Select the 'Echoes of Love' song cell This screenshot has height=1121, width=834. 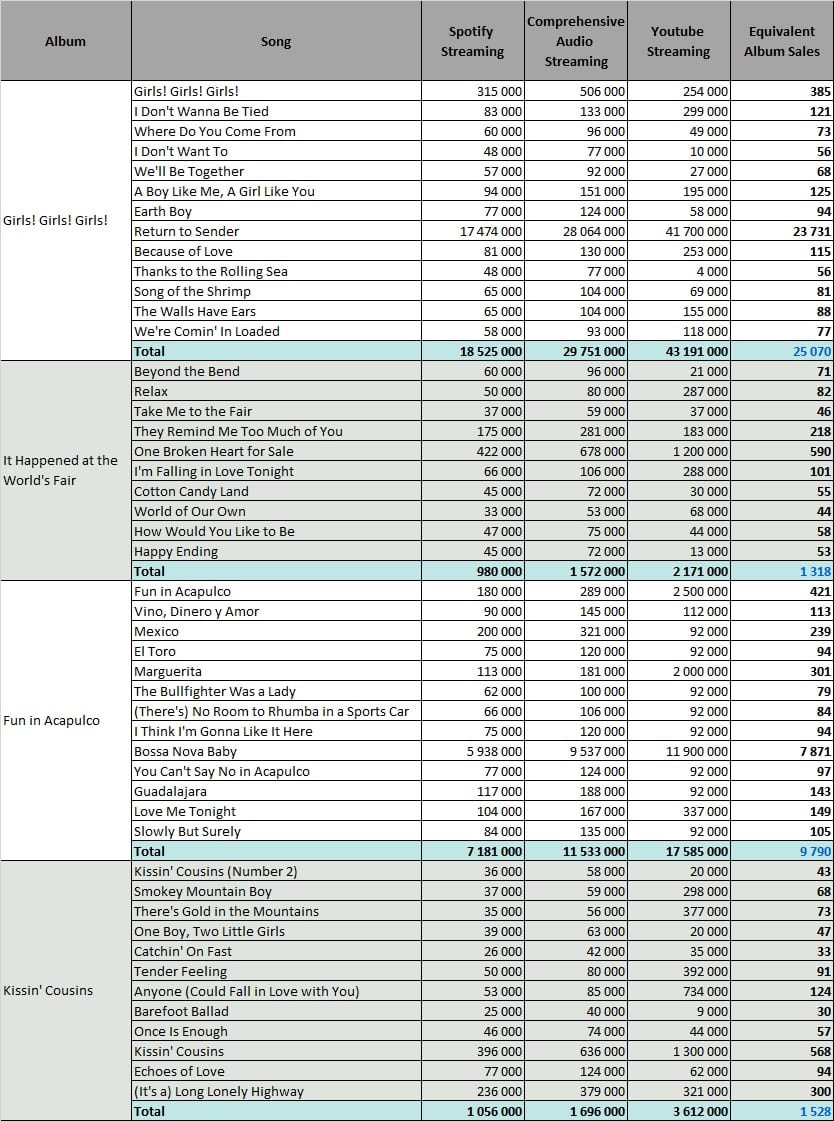click(x=276, y=1072)
